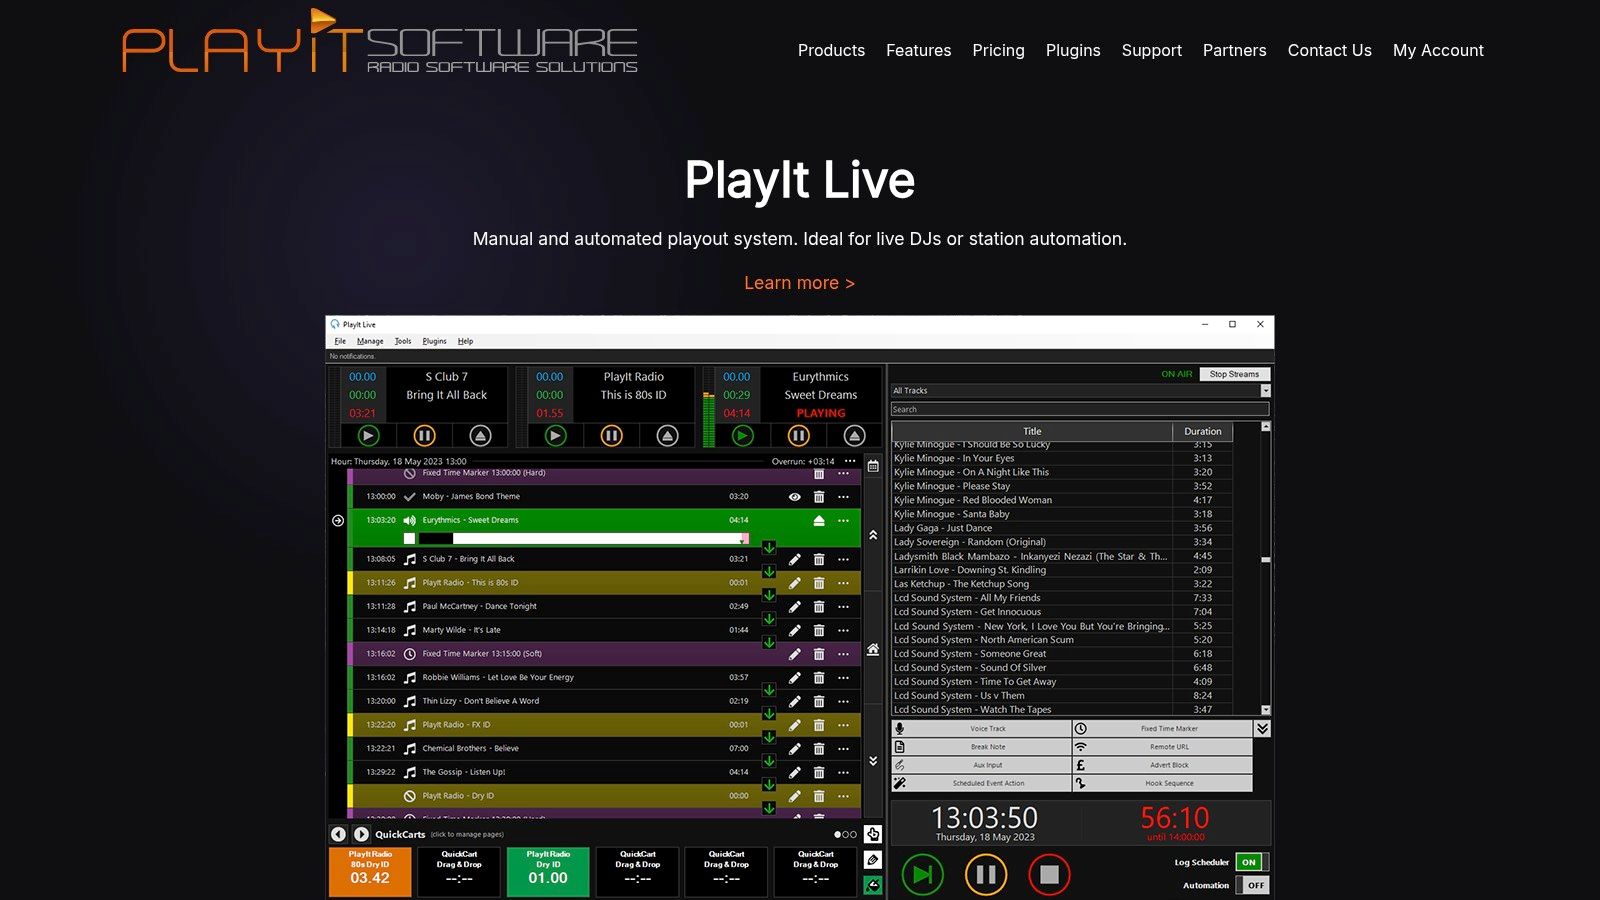Pause the PlayIt Radio 80s ID deck
This screenshot has height=900, width=1600.
click(611, 436)
